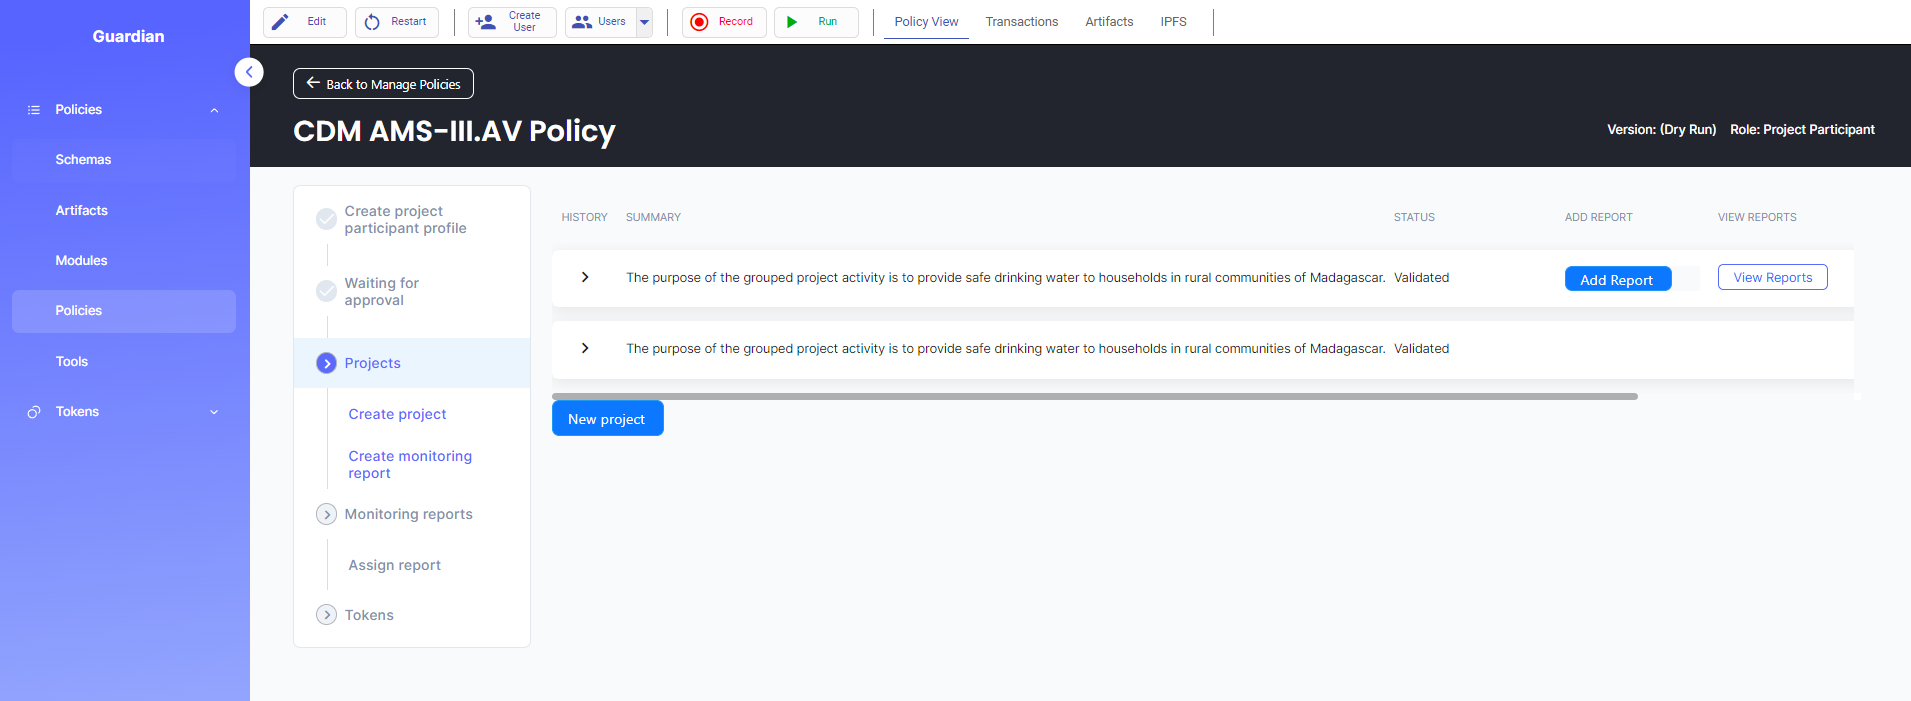
Task: Click the Projects step arrow icon
Action: click(x=326, y=363)
